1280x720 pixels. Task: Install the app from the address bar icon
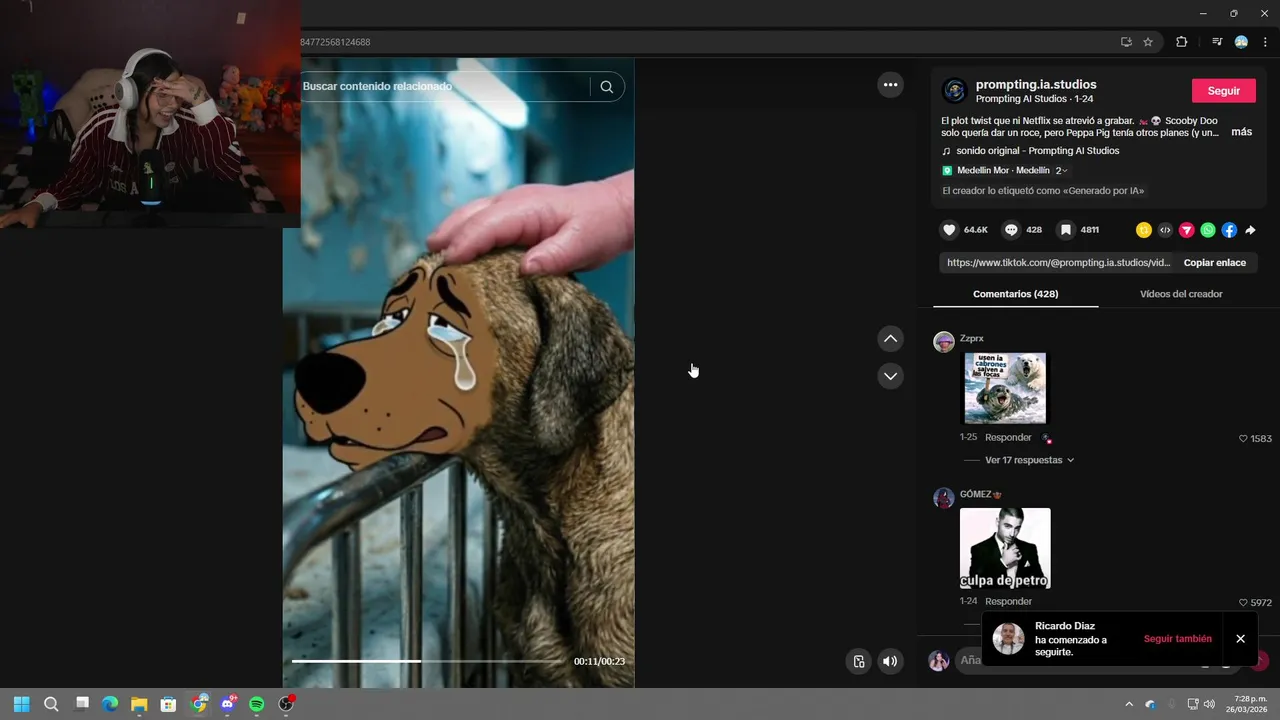[1126, 42]
